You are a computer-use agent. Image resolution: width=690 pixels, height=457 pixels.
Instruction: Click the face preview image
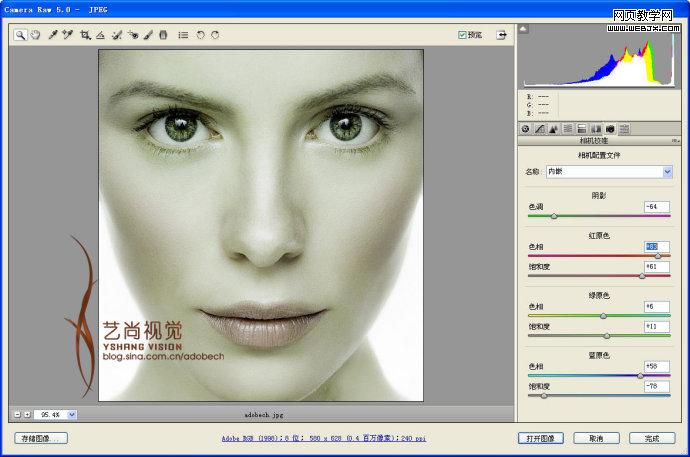(x=261, y=225)
